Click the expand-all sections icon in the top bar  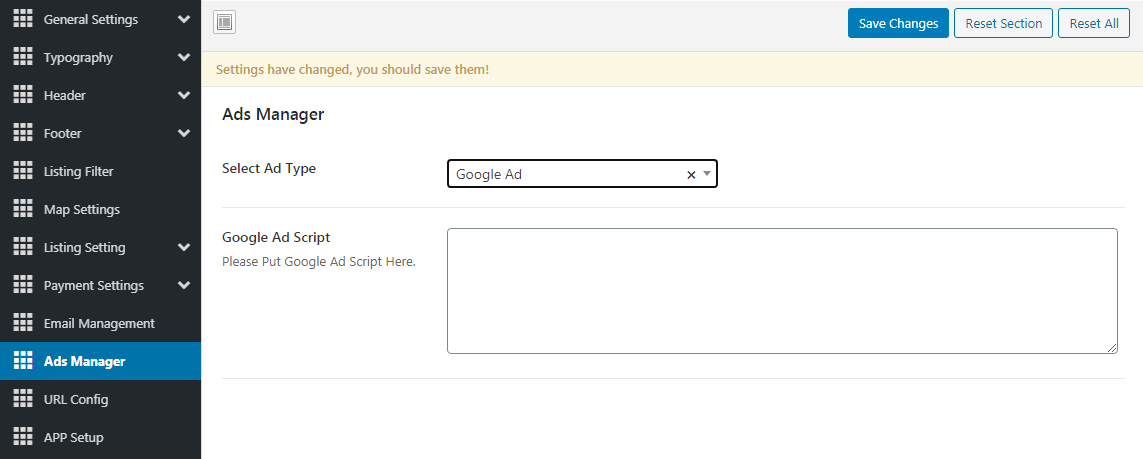tap(224, 23)
